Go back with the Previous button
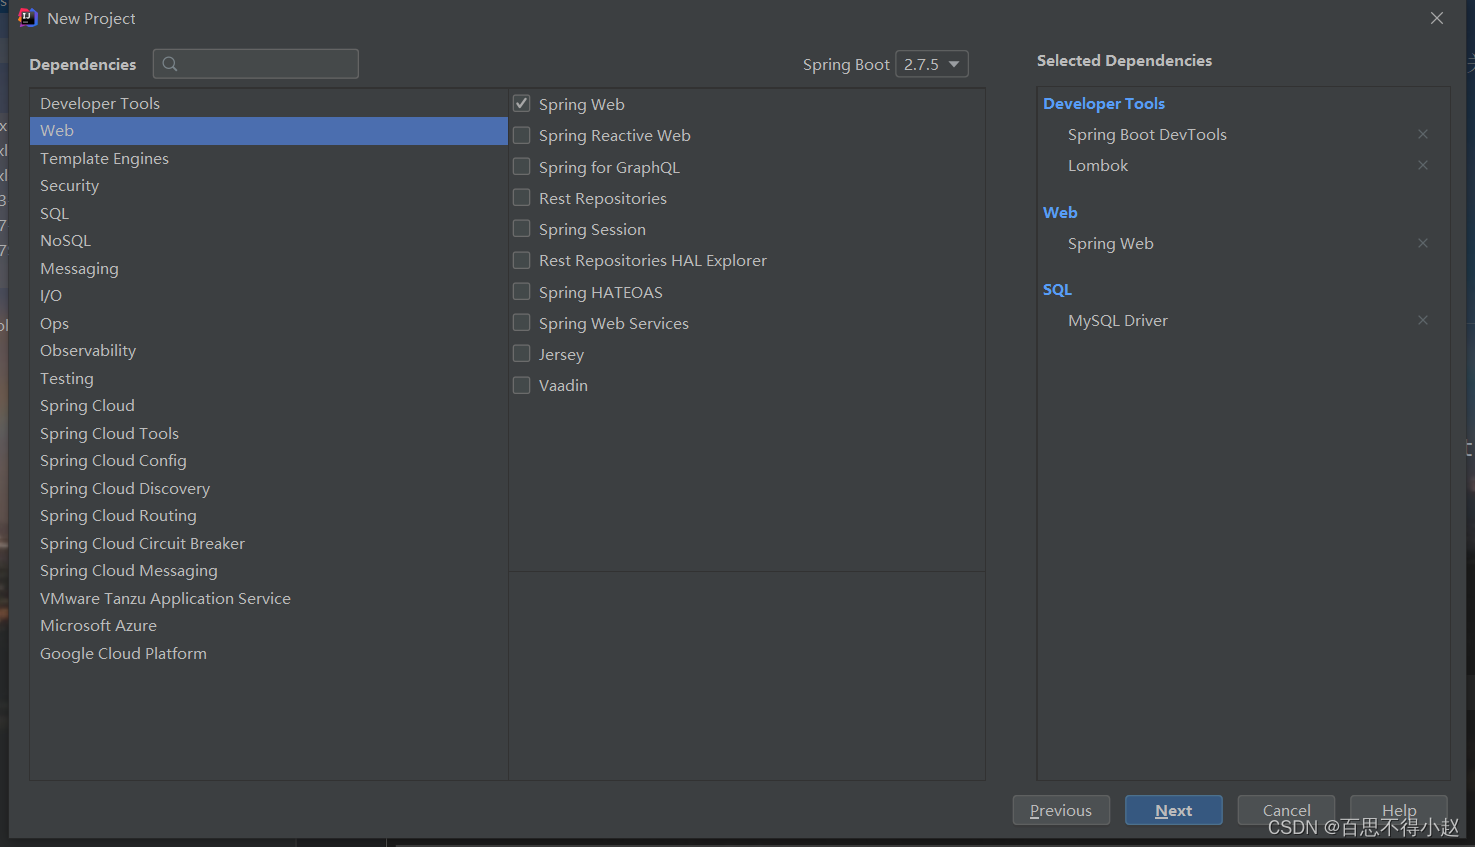This screenshot has height=847, width=1475. (1061, 810)
